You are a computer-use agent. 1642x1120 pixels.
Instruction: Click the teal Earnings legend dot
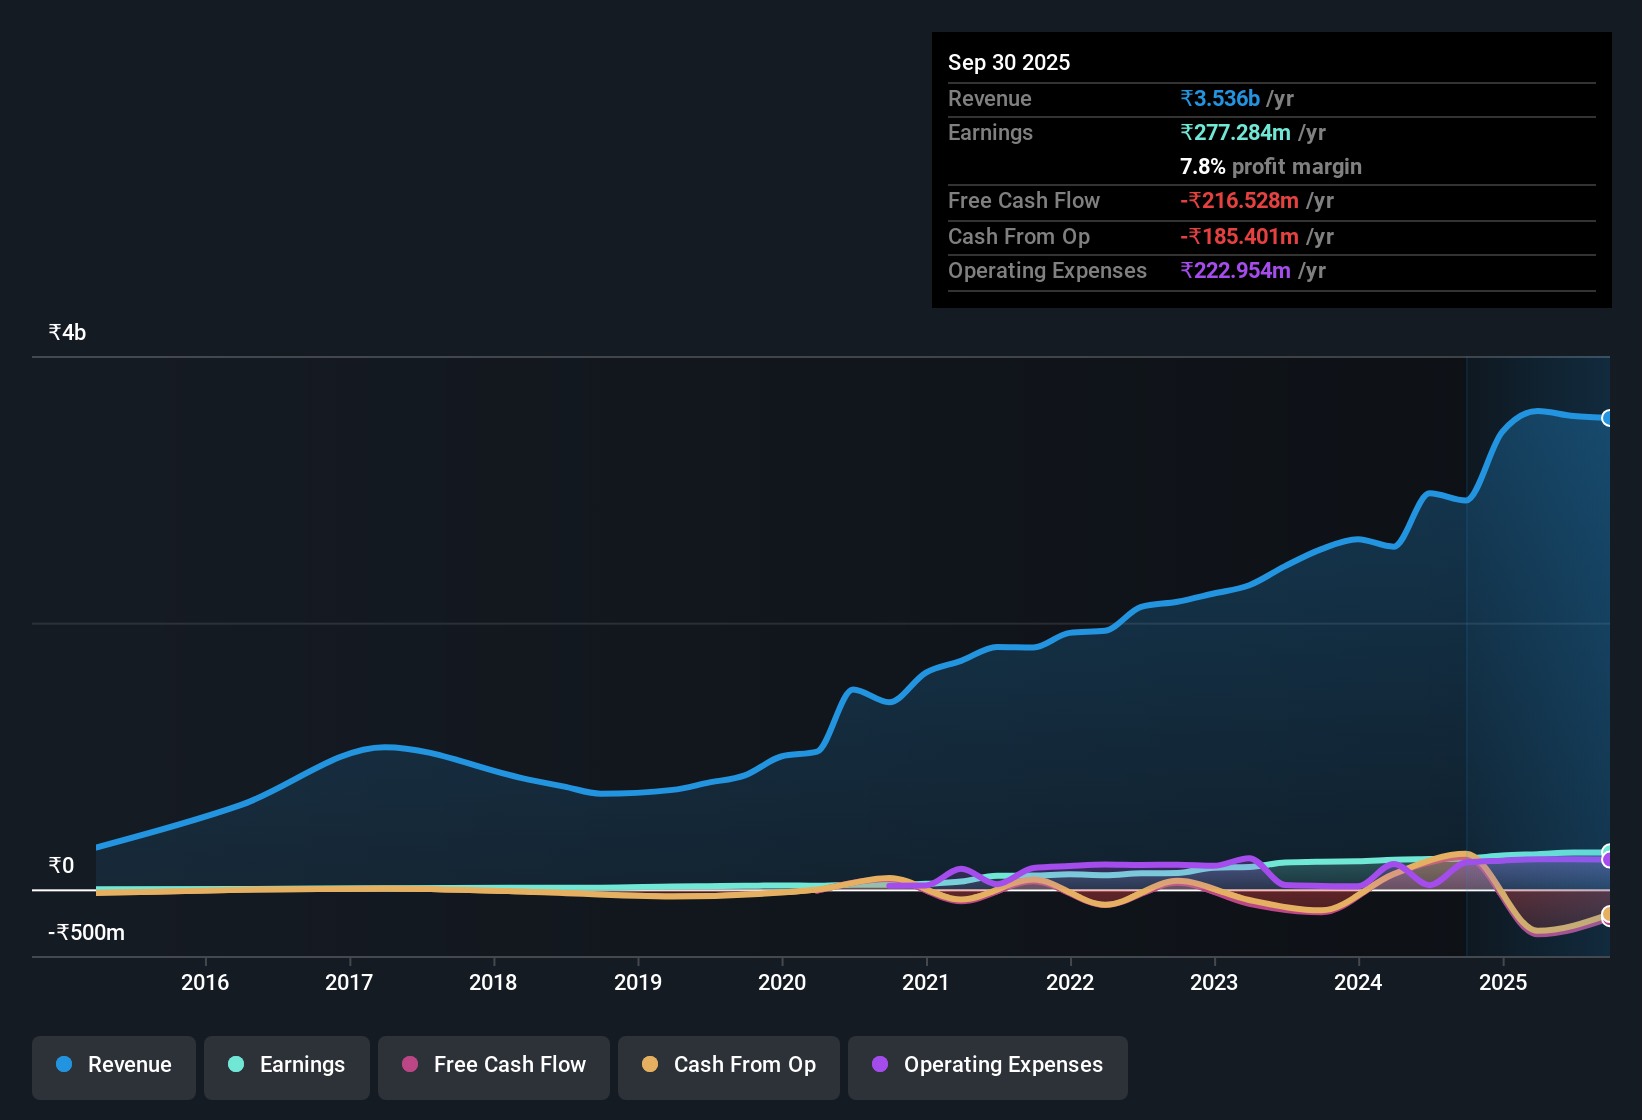click(236, 1065)
